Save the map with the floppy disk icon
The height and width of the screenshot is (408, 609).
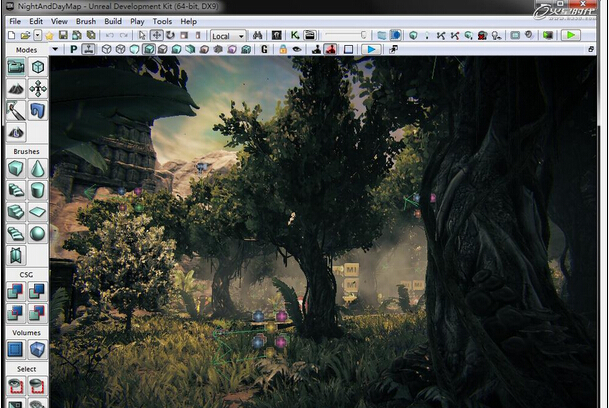tap(63, 35)
